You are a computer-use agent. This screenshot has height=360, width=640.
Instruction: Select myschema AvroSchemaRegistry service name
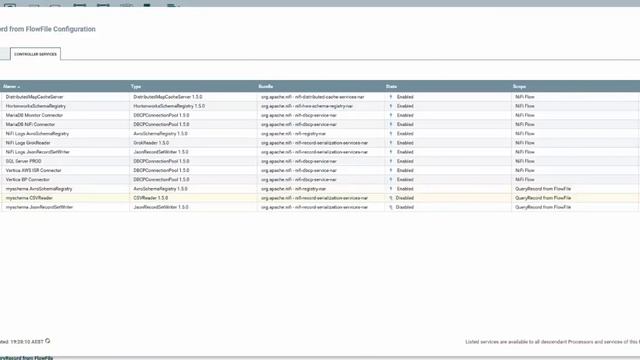(39, 189)
